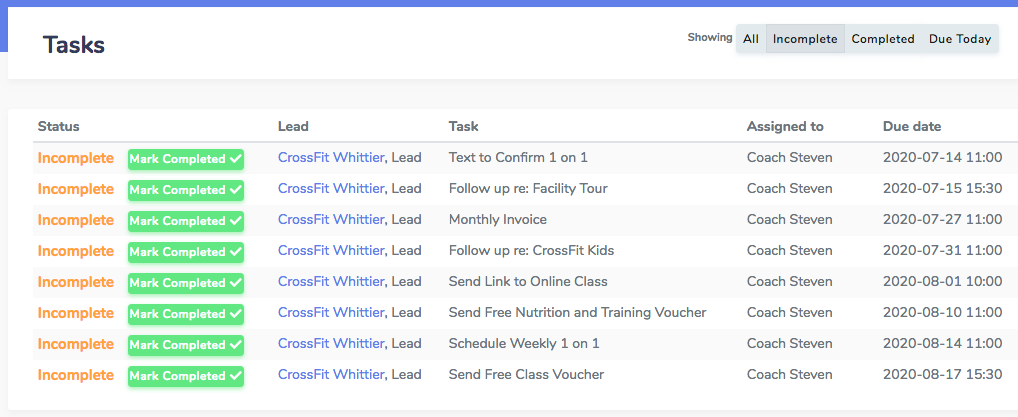The width and height of the screenshot is (1018, 417).
Task: Click the Status column header
Action: click(58, 127)
